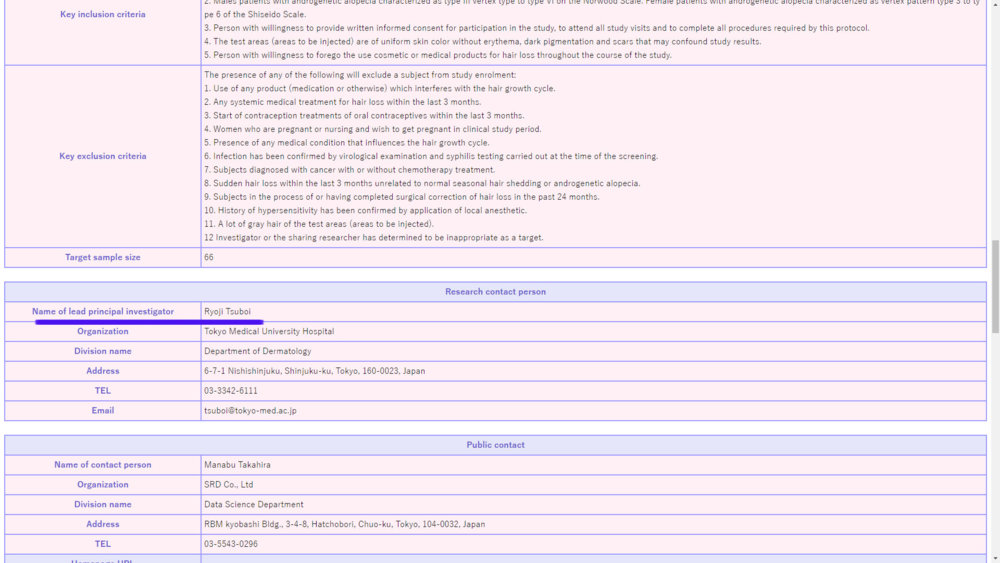Click the Key inclusion criteria label cell
This screenshot has width=1000, height=563.
click(x=102, y=14)
